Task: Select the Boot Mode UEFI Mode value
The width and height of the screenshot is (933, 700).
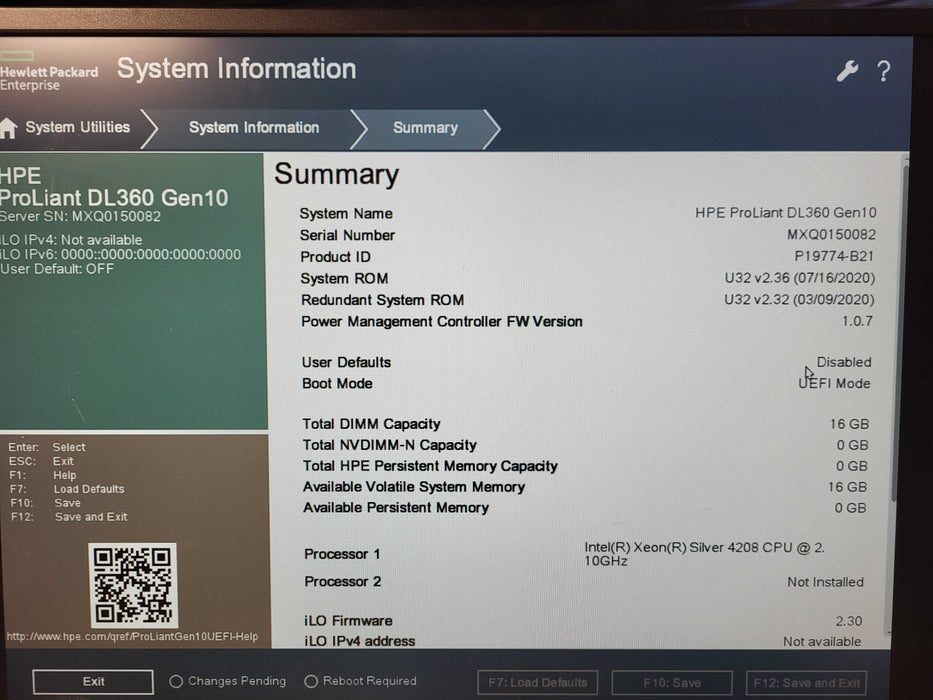Action: [836, 383]
